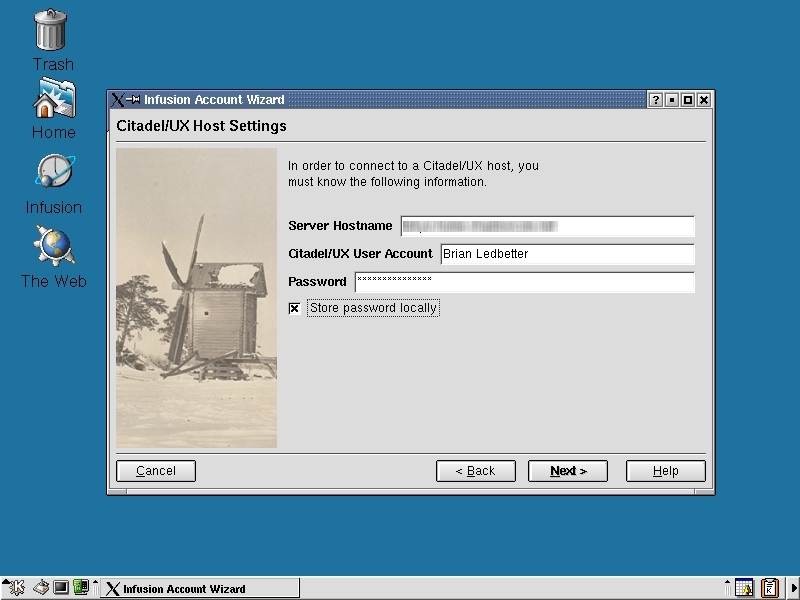Click the Password input field

(x=524, y=282)
